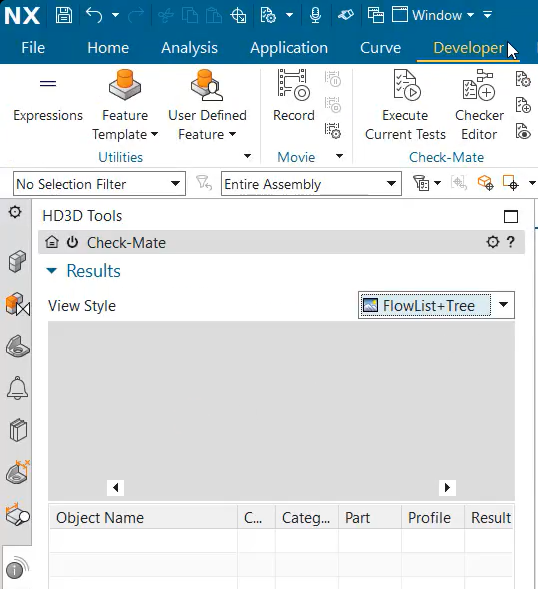Open the resource bar info broadcast icon

pos(17,568)
